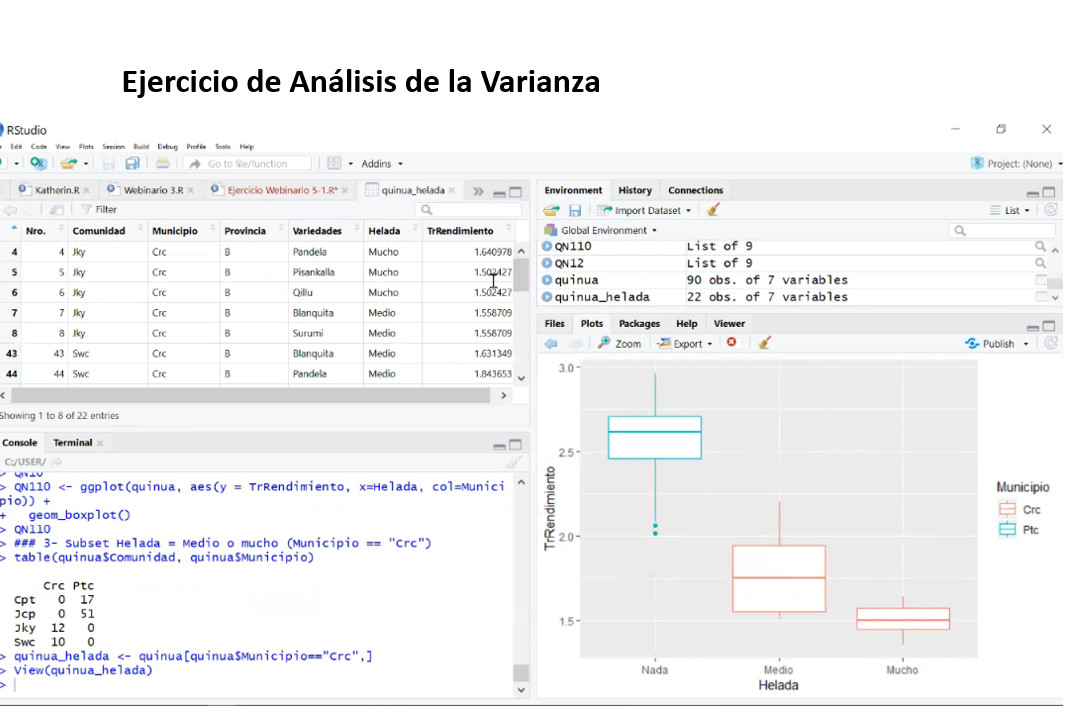Viewport: 1070px width, 713px height.
Task: Click the broom icon to clear all plots
Action: (765, 343)
